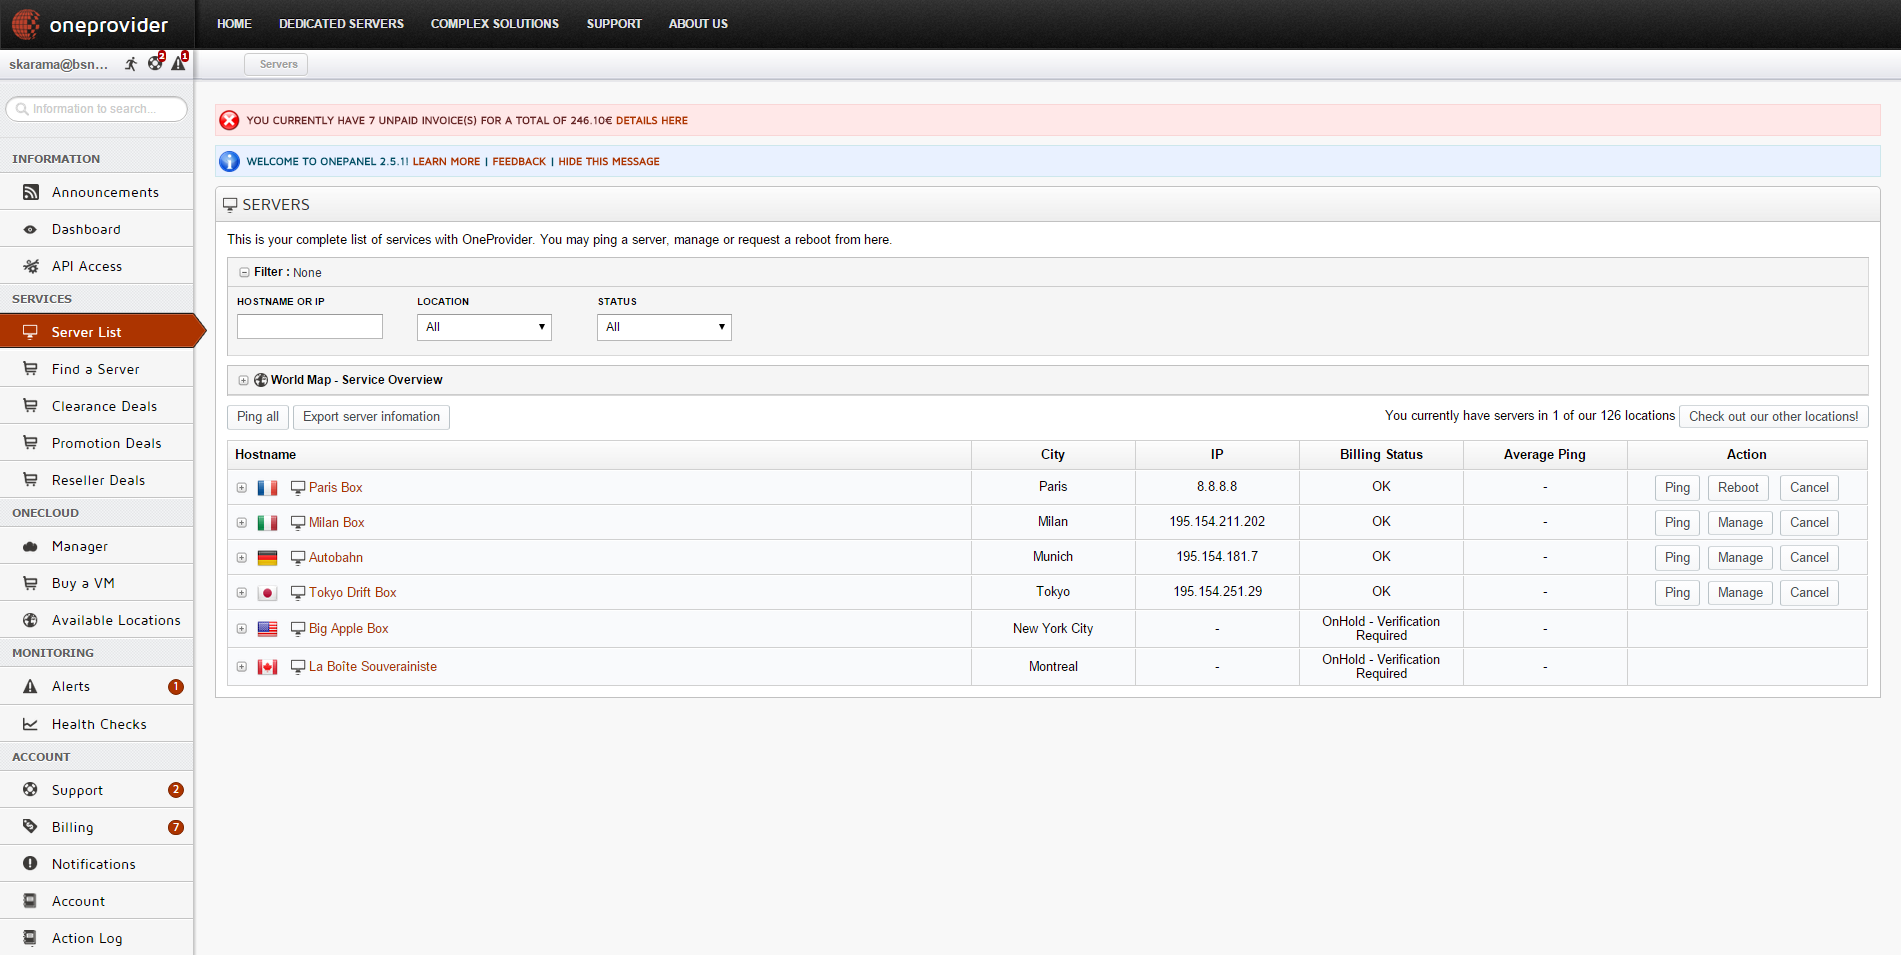1901x955 pixels.
Task: Expand the World Map Service Overview panel
Action: pyautogui.click(x=243, y=380)
